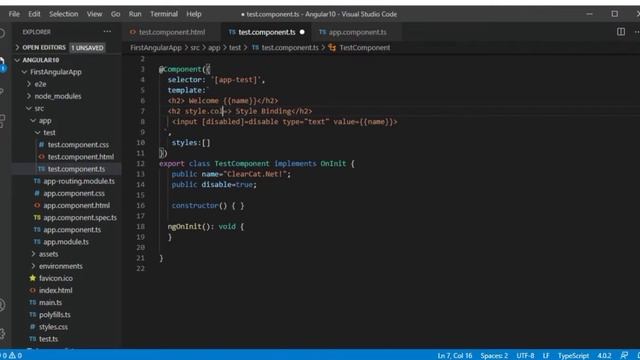Switch to the test.component.ts tab
This screenshot has height=360, width=640.
tap(266, 32)
